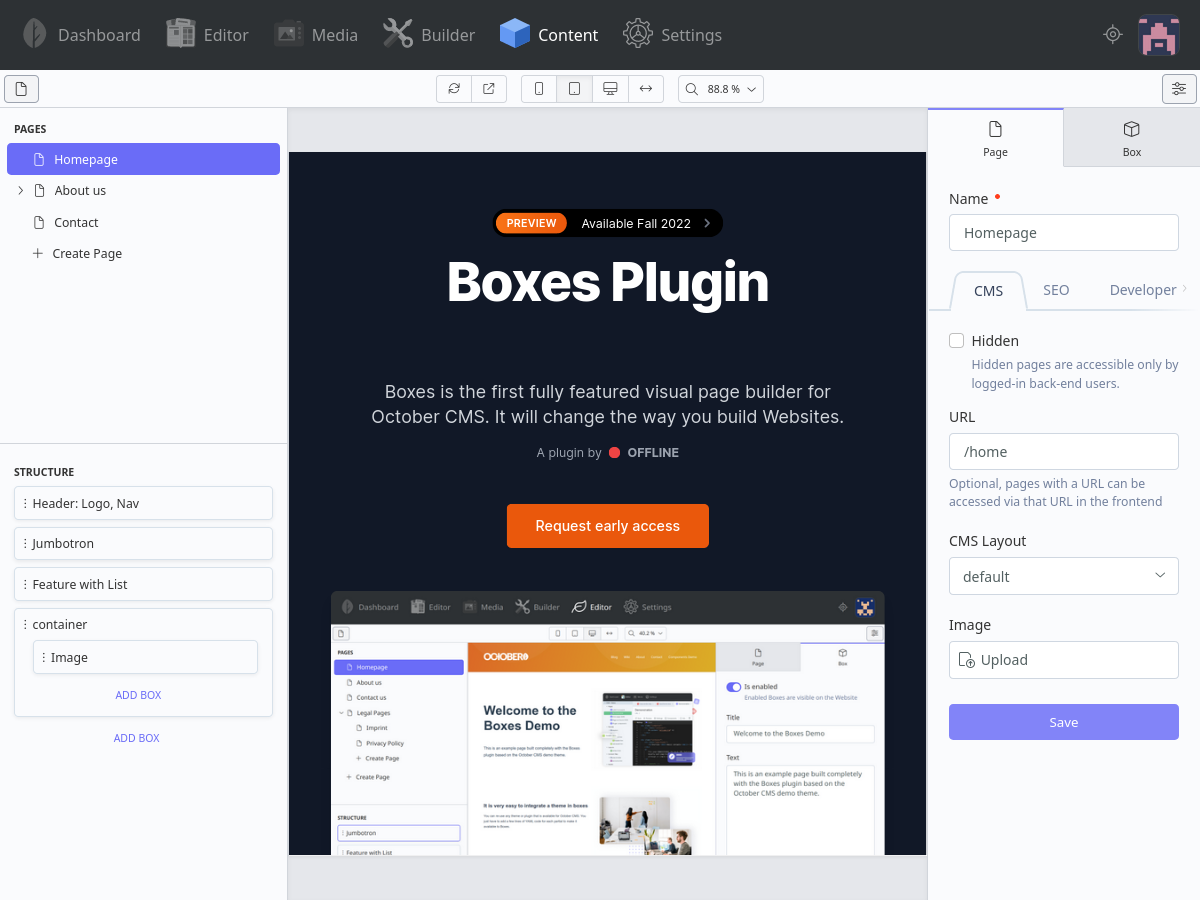Open the SEO tab

[x=1056, y=290]
